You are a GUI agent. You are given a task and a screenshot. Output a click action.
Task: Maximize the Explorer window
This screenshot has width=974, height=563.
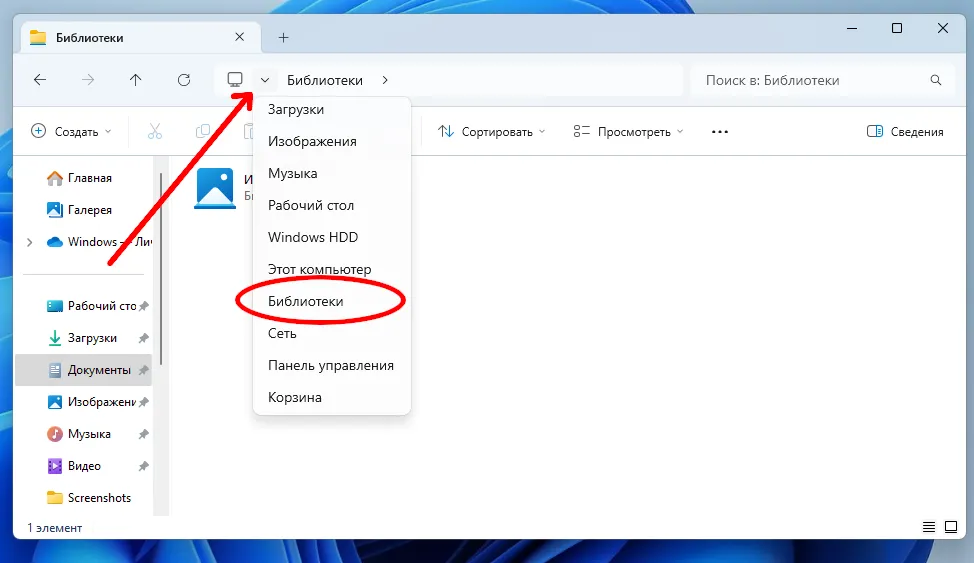pos(897,28)
